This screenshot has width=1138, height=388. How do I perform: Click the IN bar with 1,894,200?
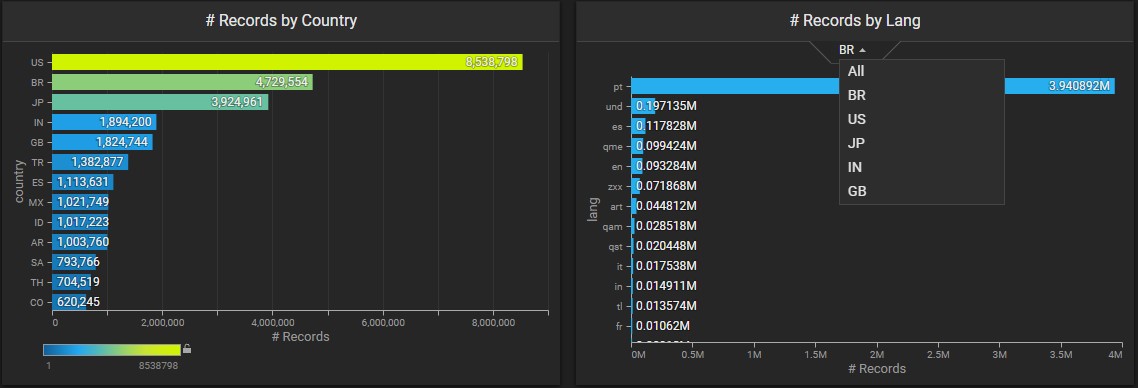[x=104, y=122]
